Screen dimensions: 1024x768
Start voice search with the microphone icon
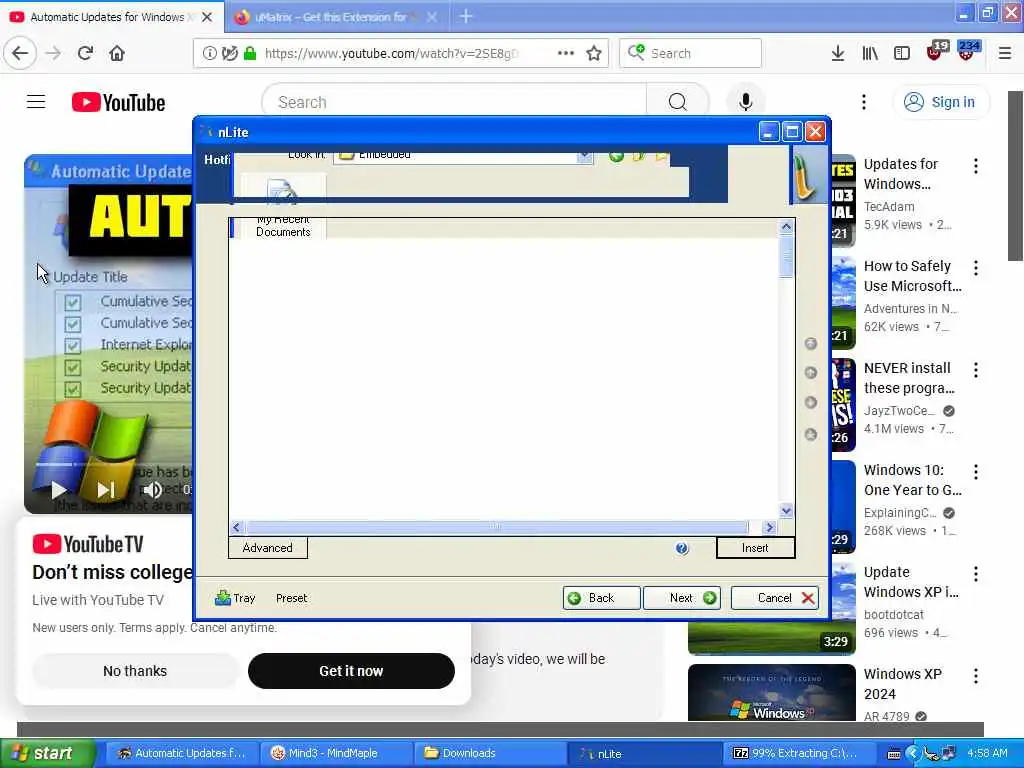pos(745,102)
